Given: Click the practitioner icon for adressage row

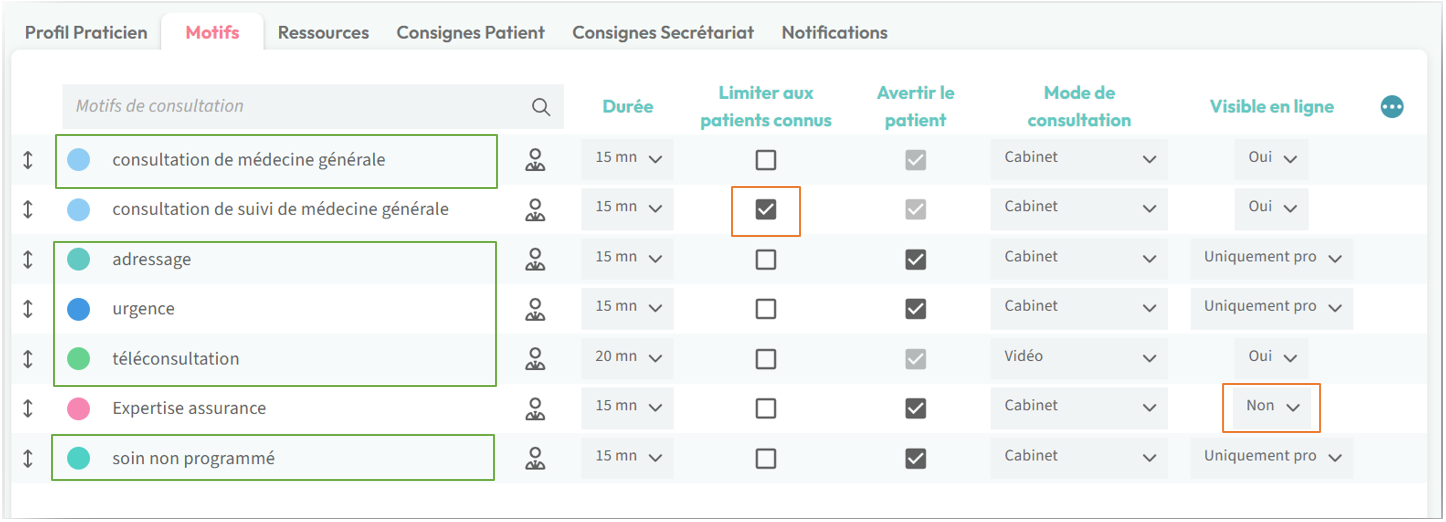Looking at the screenshot, I should pyautogui.click(x=536, y=260).
